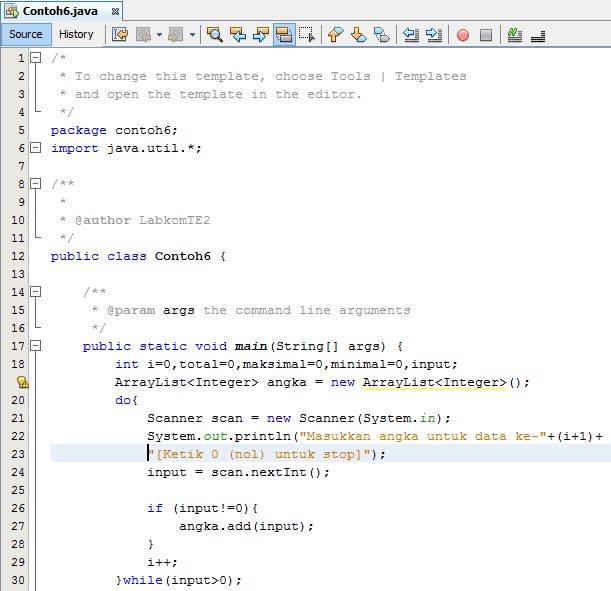Screen dimensions: 611x591
Task: Click 'Masukkan angka untuk data ke-' string
Action: pos(423,436)
